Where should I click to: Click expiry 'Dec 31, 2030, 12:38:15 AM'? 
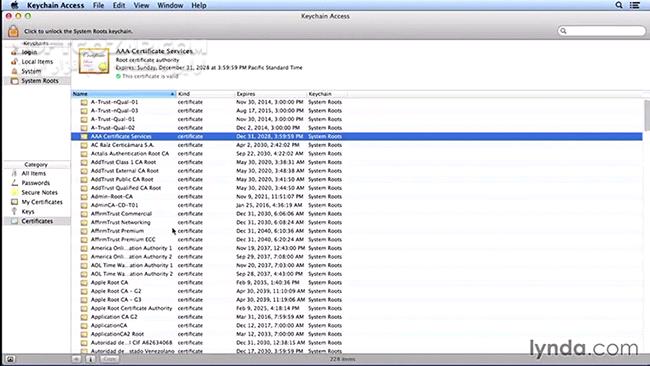pyautogui.click(x=271, y=343)
